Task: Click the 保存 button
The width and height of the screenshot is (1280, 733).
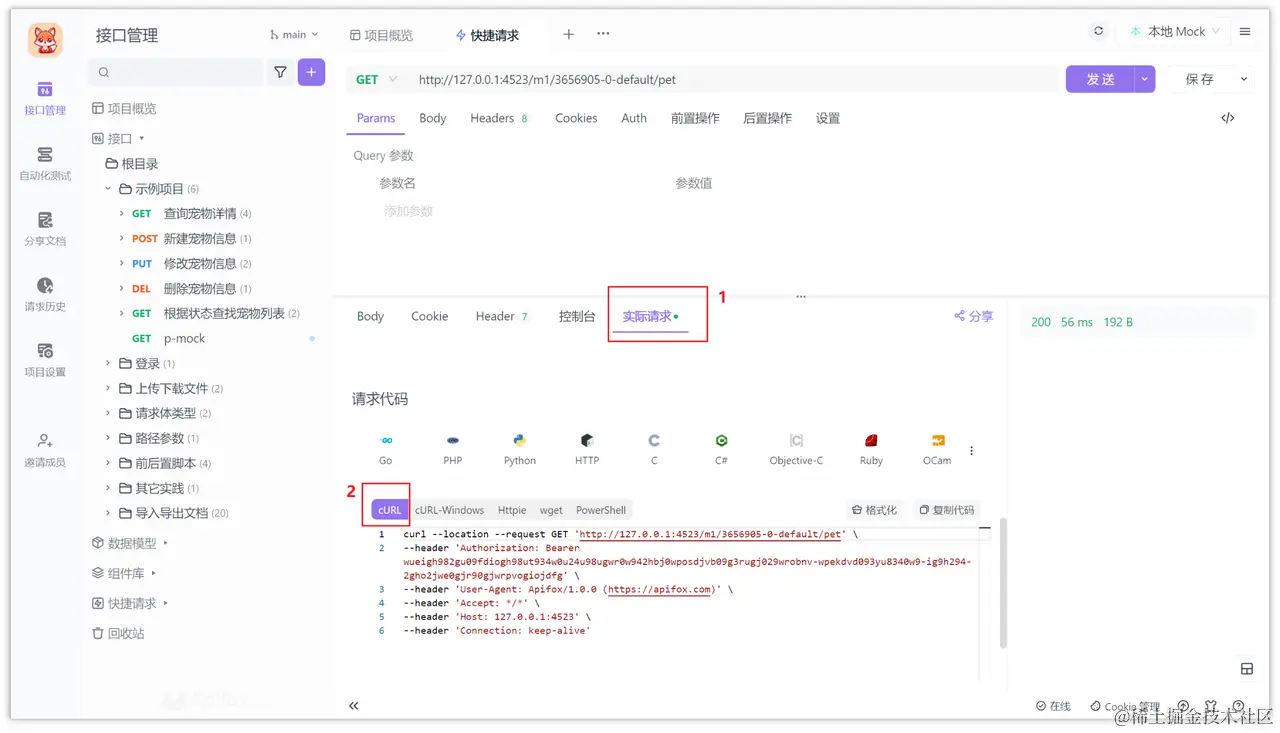Action: 1200,79
